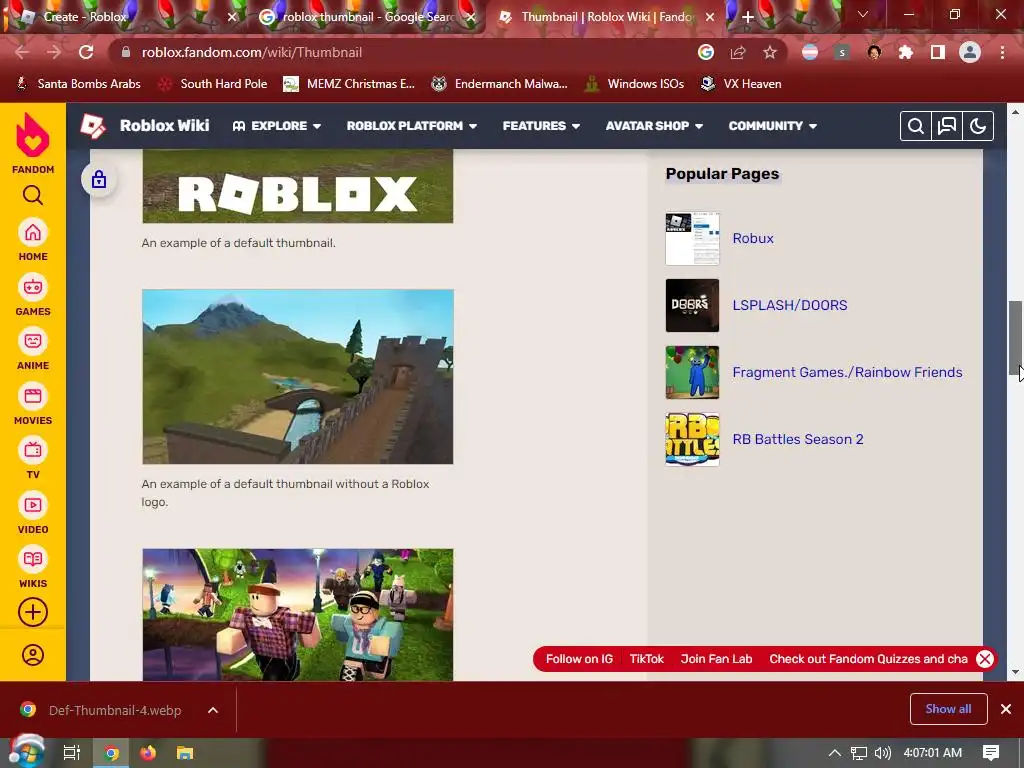Image resolution: width=1024 pixels, height=768 pixels.
Task: Switch to Create - Roblox tab
Action: point(124,17)
